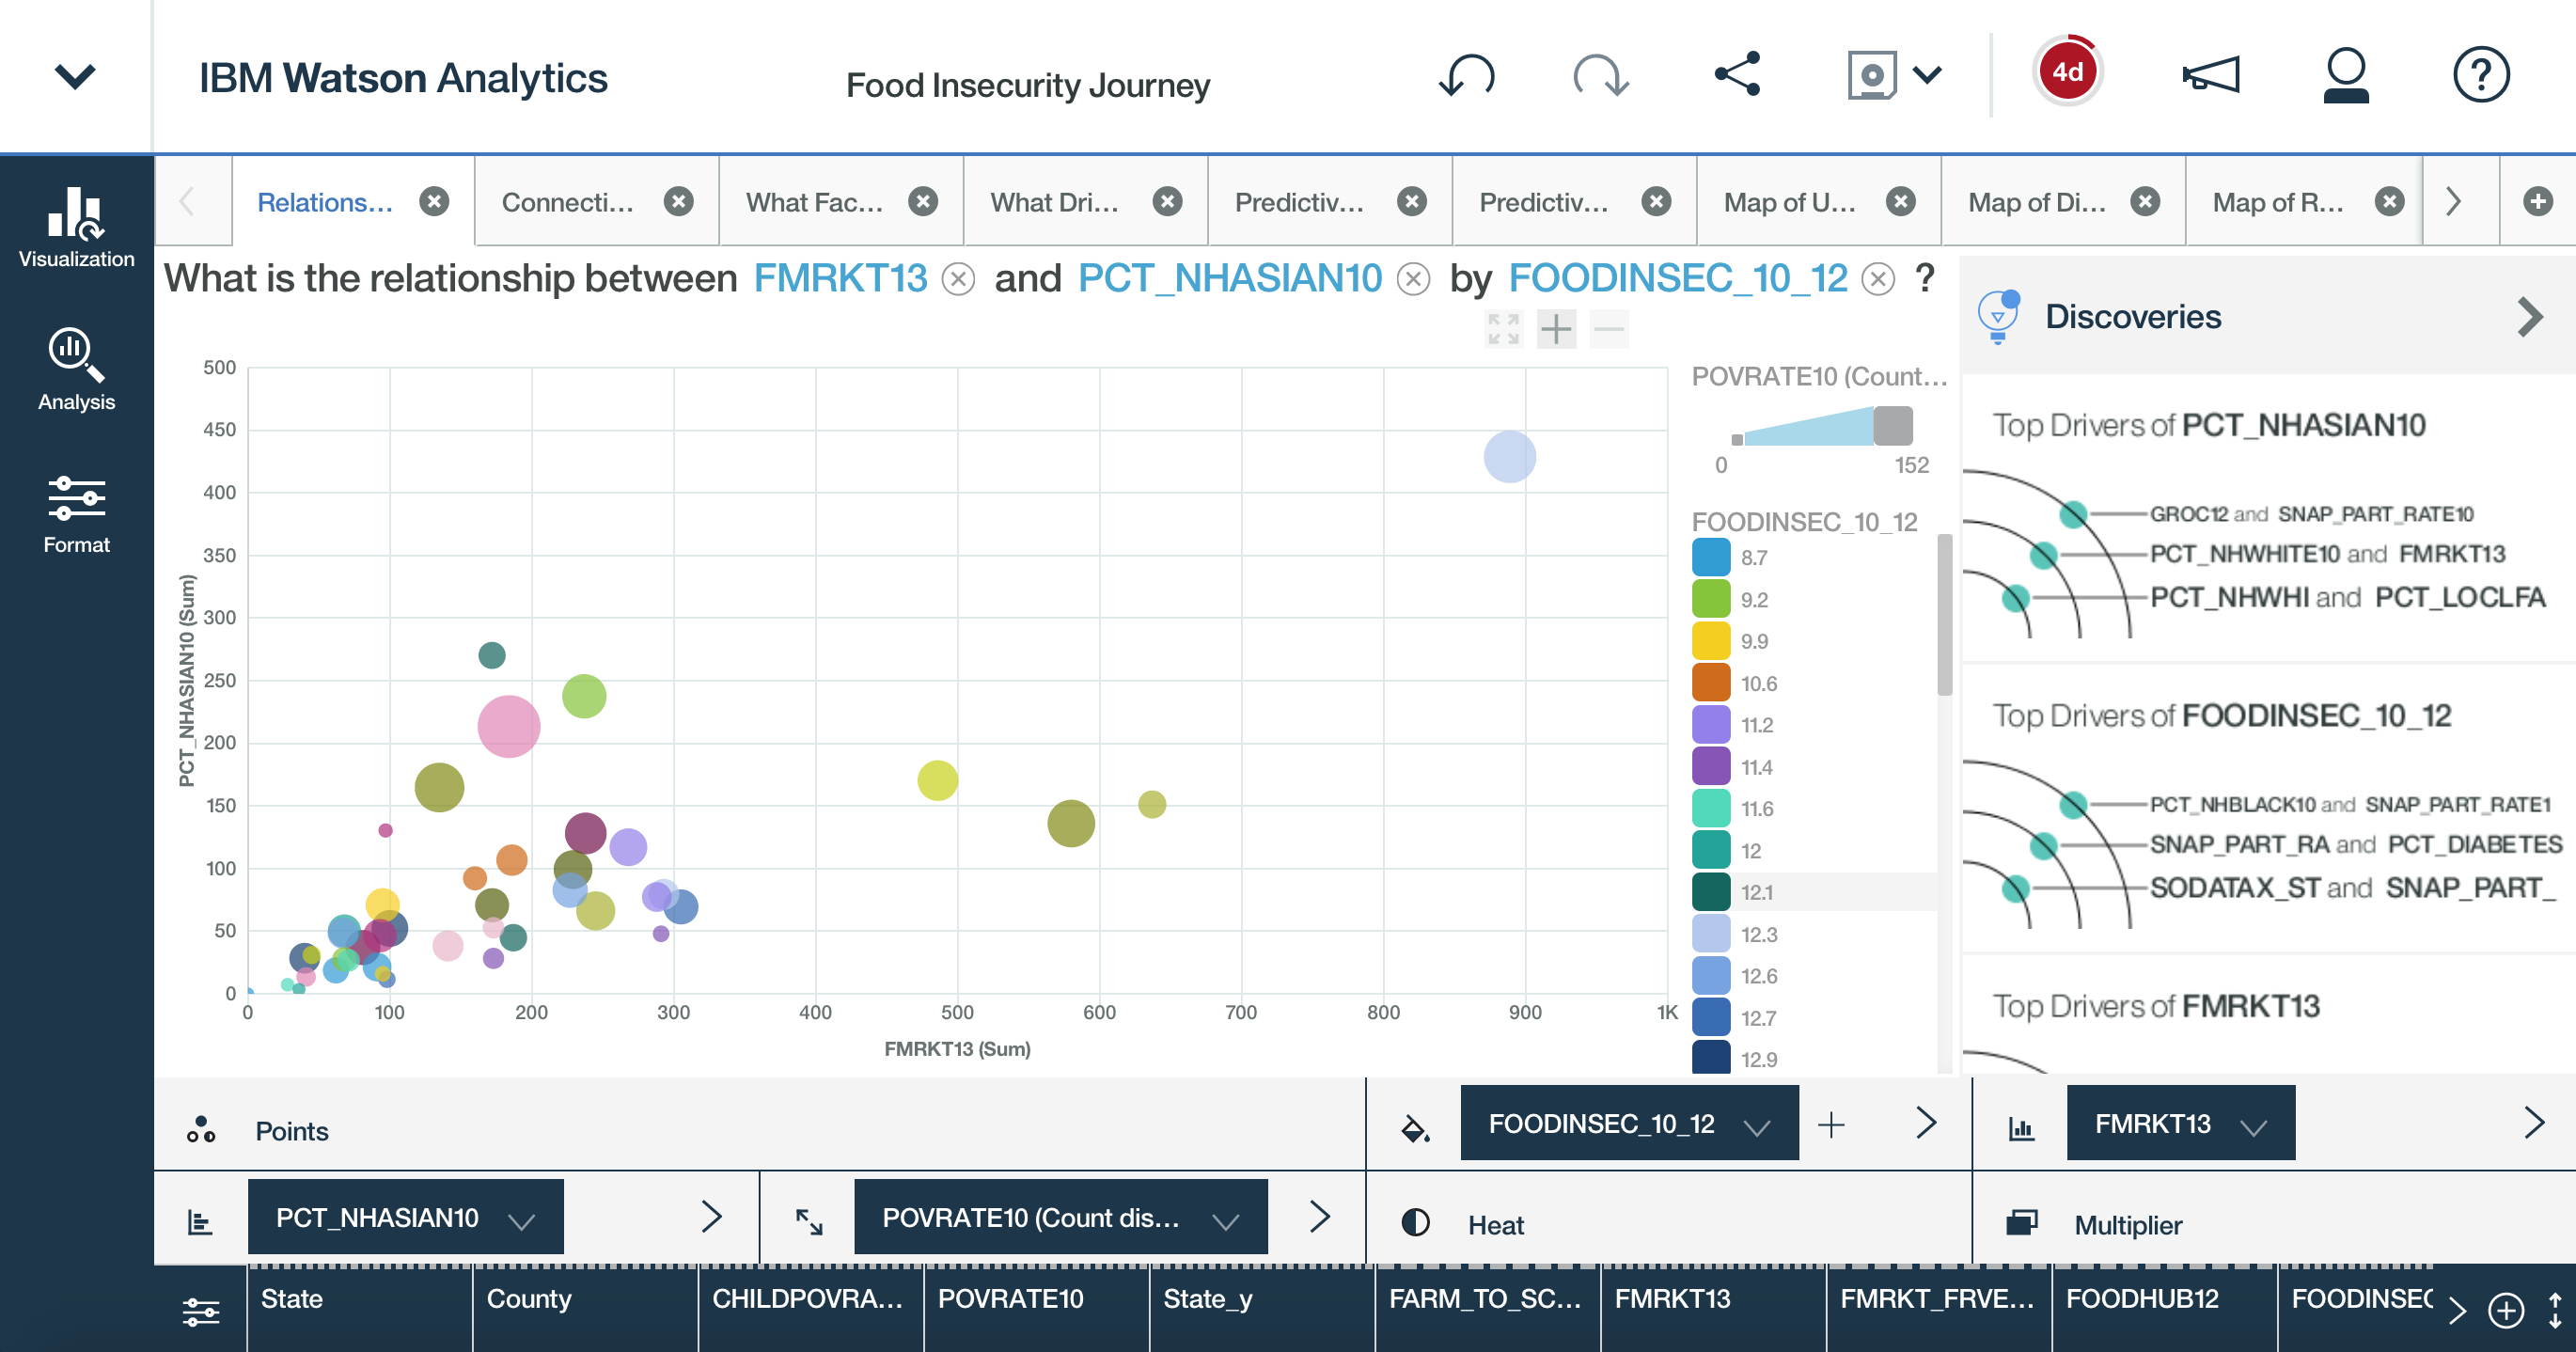This screenshot has width=2576, height=1352.
Task: Remove PCT_NHASIAN10 from the question
Action: (1413, 279)
